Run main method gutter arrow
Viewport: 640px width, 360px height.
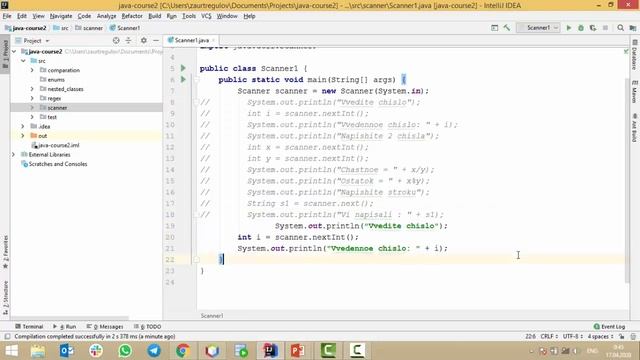click(x=183, y=79)
